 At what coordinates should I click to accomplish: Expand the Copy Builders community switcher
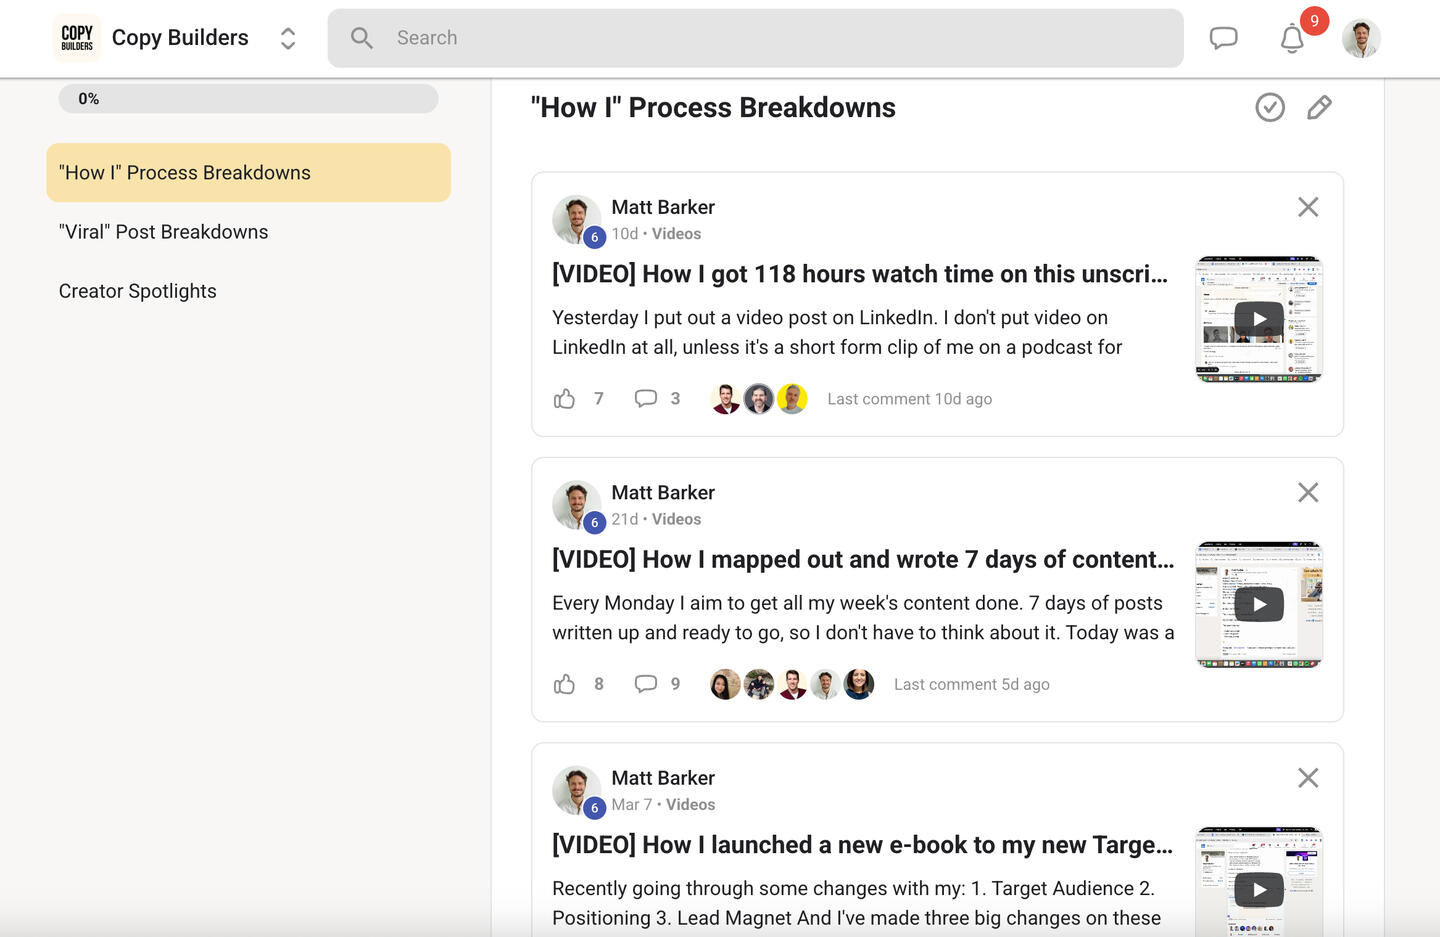288,38
